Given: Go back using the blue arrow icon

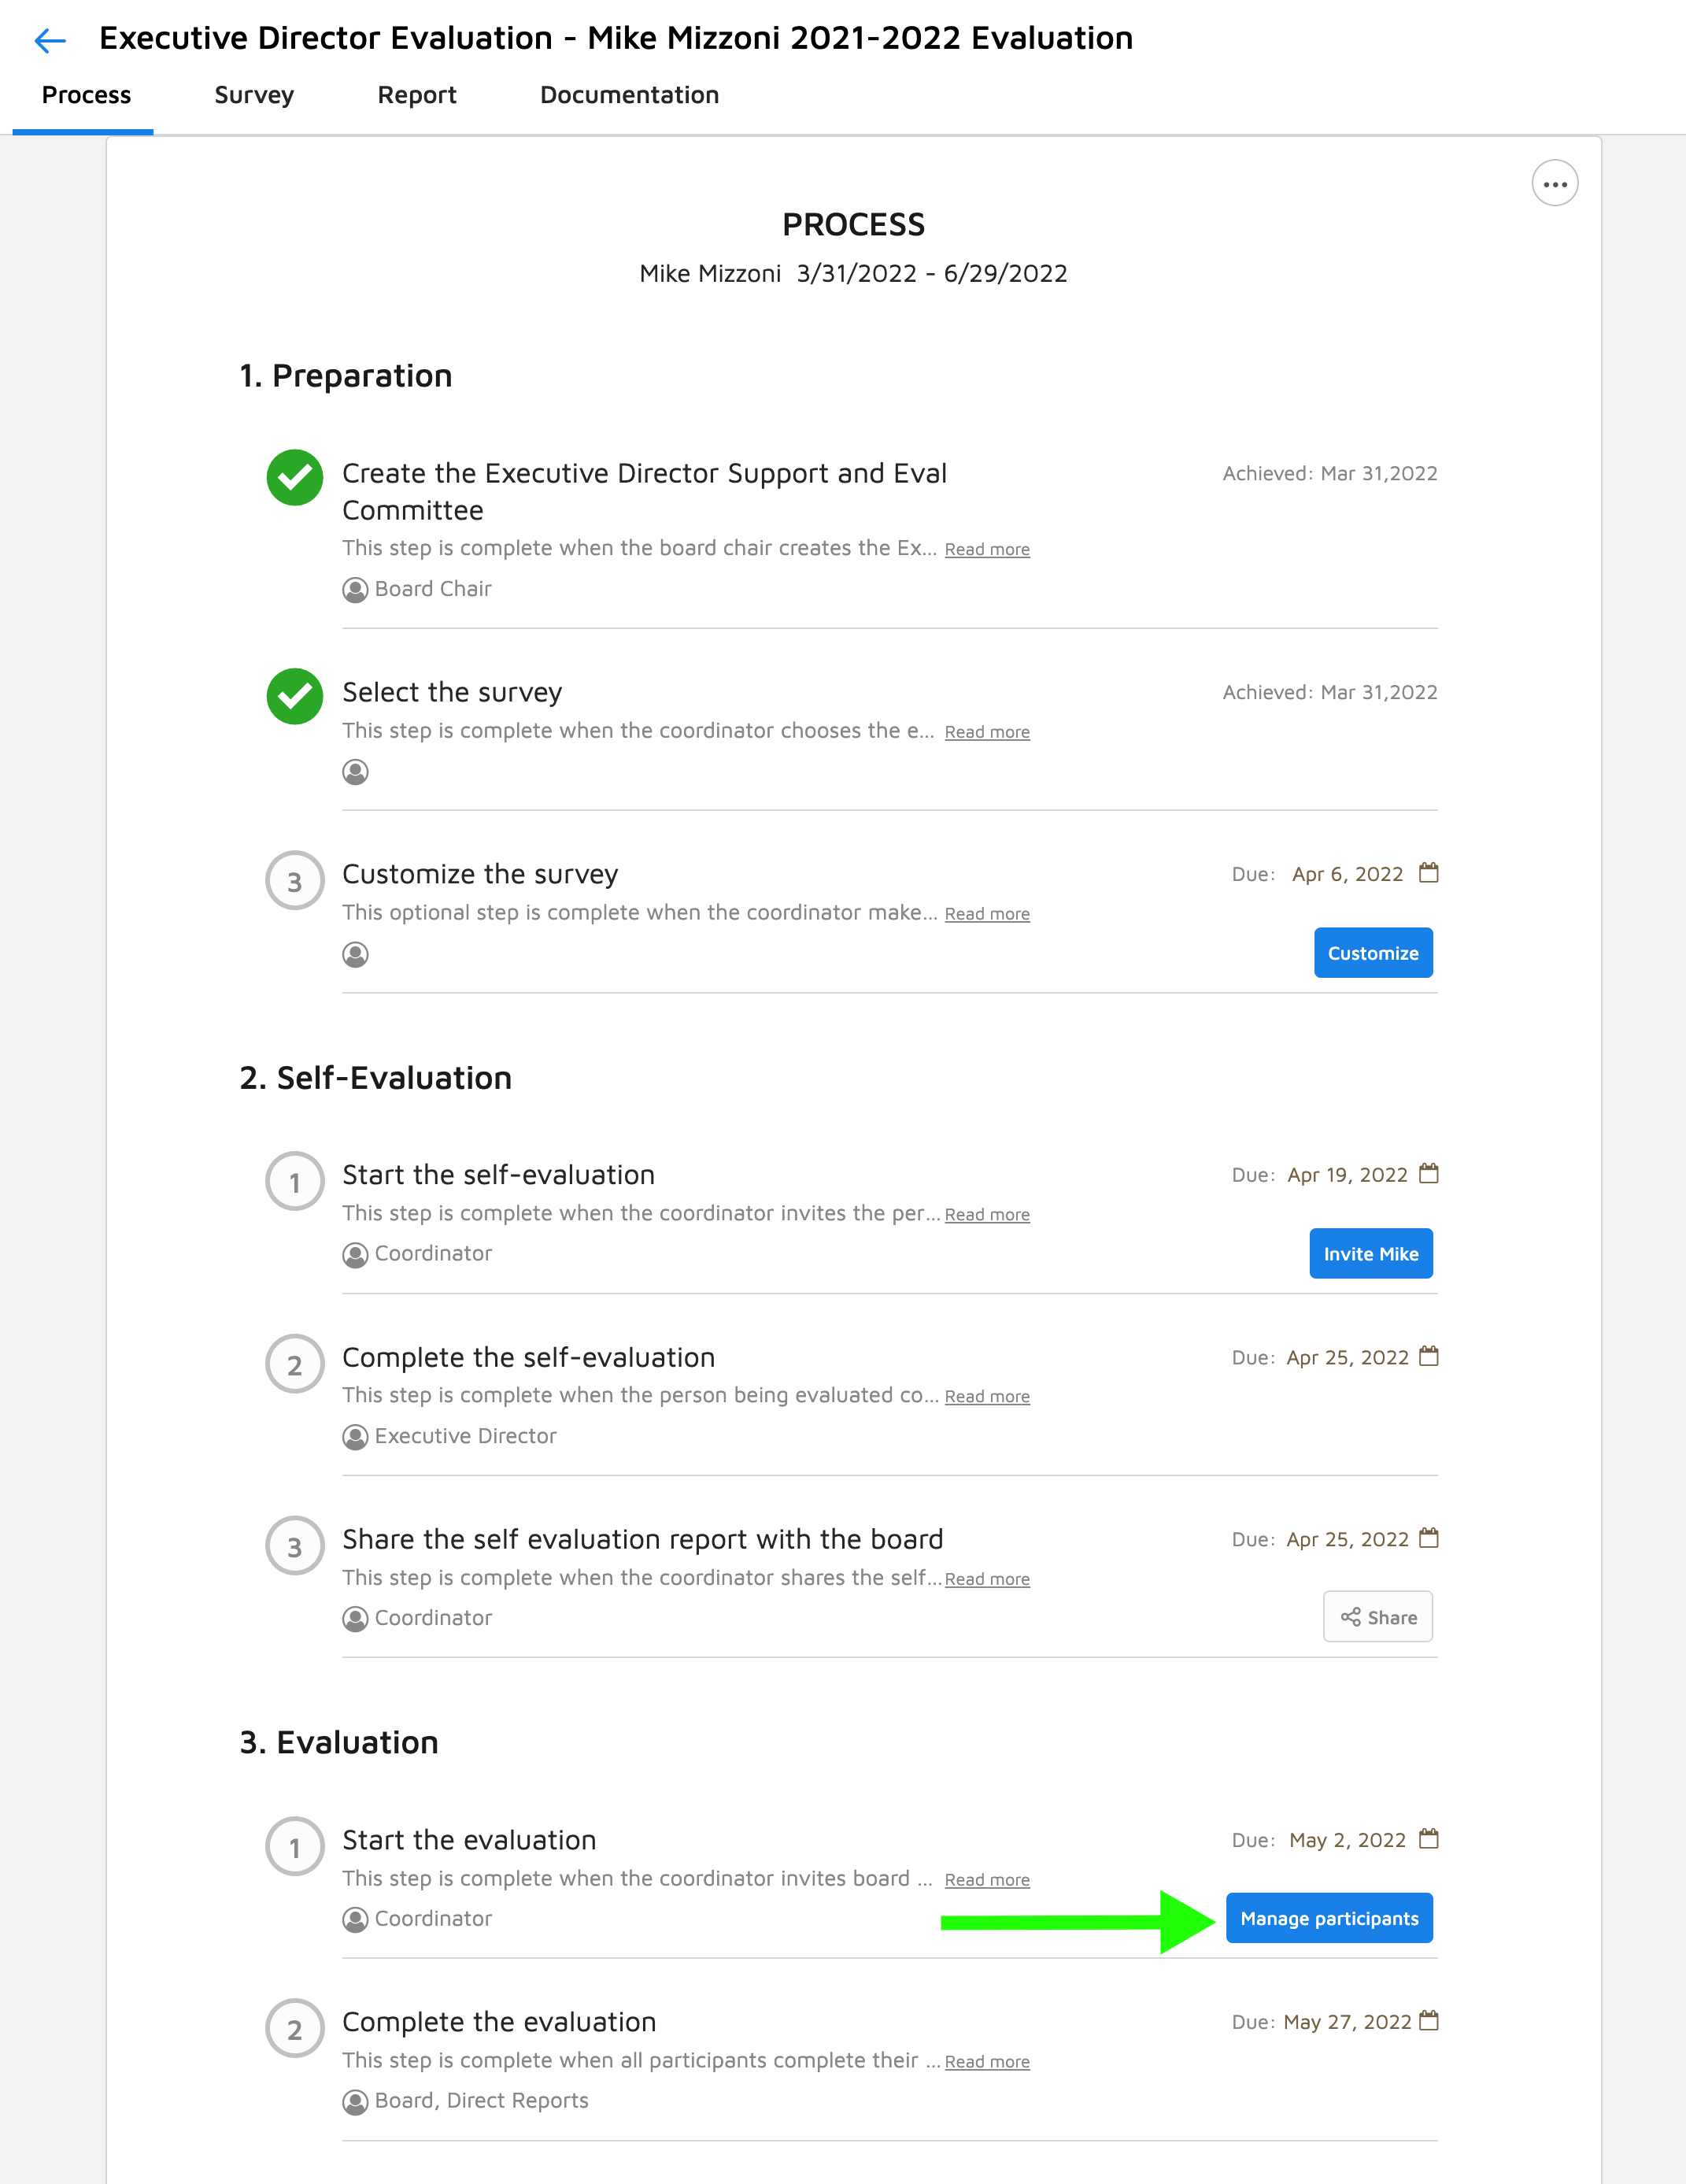Looking at the screenshot, I should tap(50, 40).
